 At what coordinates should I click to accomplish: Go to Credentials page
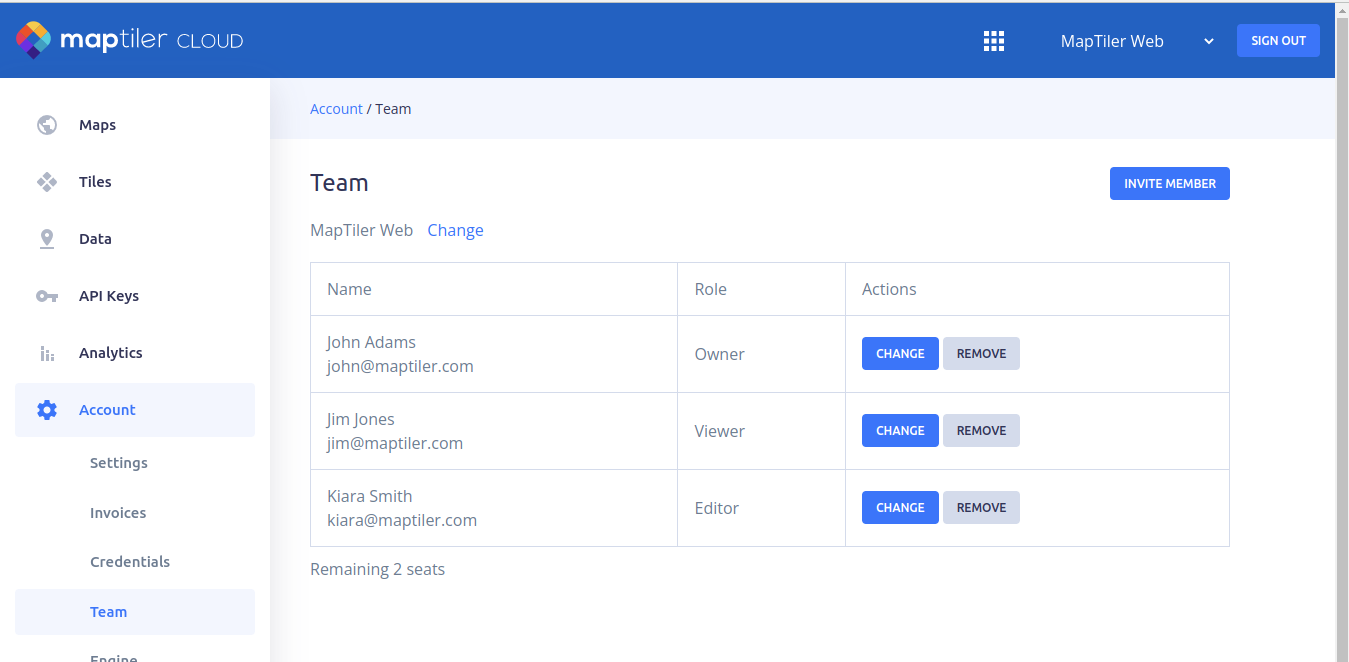tap(130, 562)
